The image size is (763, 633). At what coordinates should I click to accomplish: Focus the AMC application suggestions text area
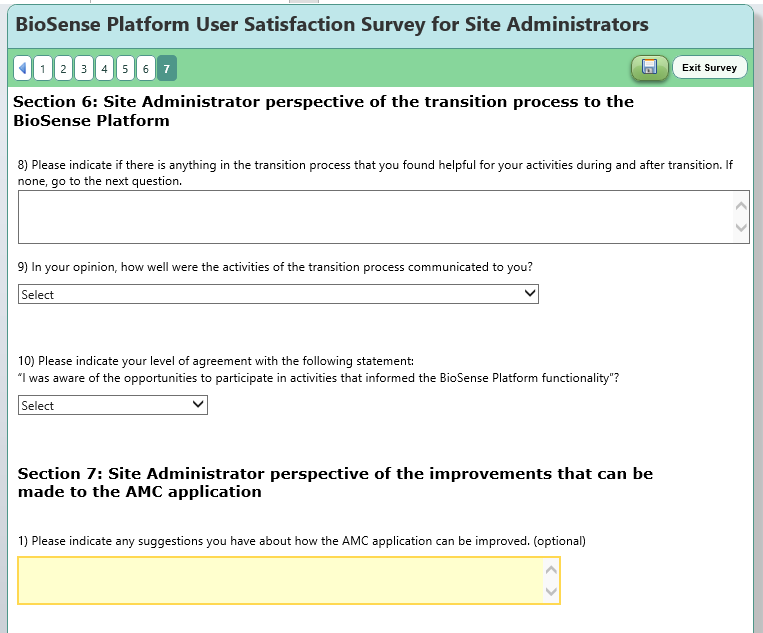pos(280,580)
